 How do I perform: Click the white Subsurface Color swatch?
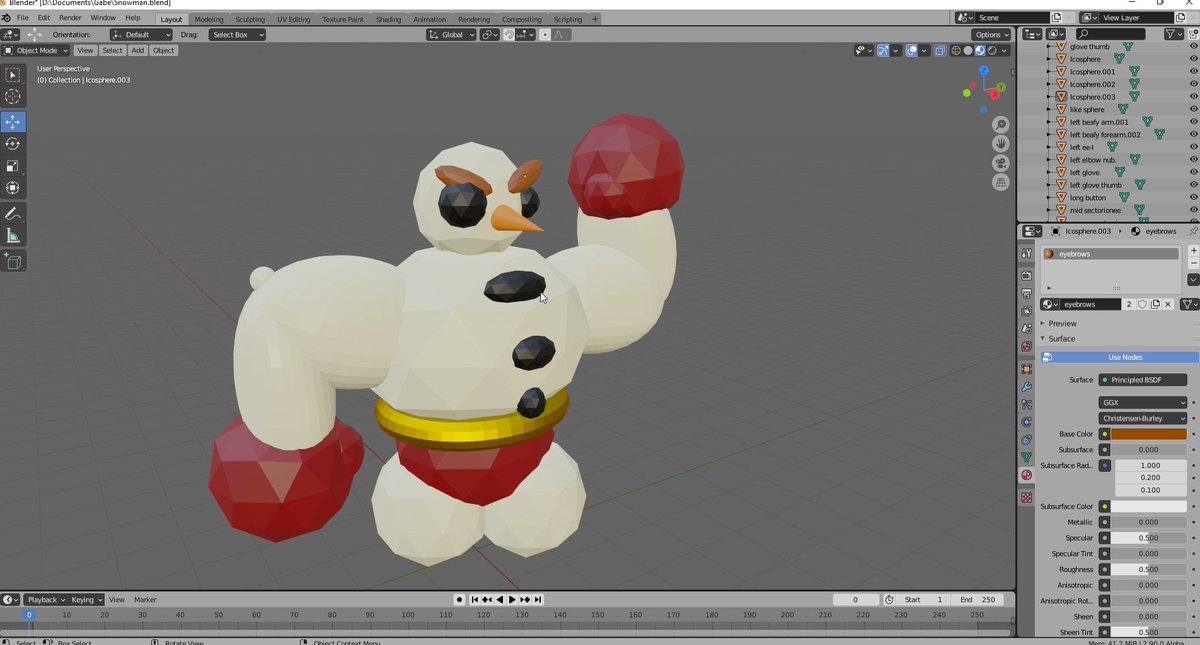(1149, 506)
